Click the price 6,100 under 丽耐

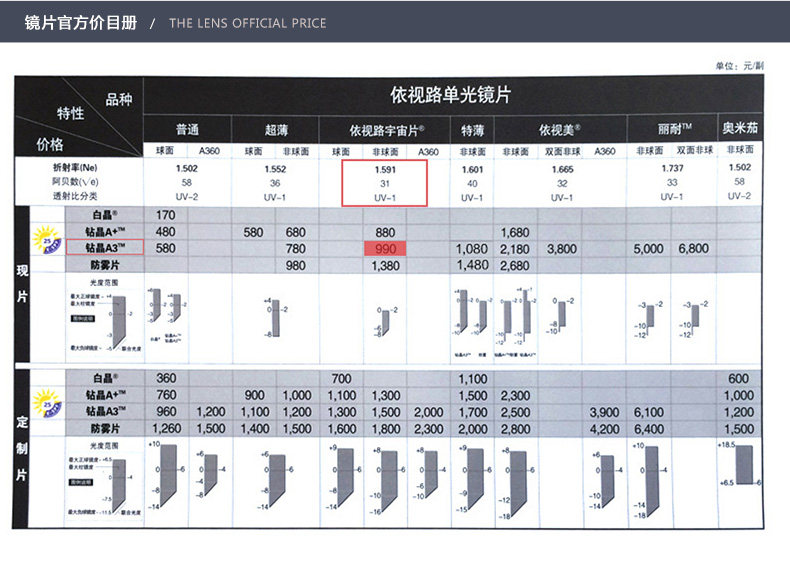click(x=648, y=413)
